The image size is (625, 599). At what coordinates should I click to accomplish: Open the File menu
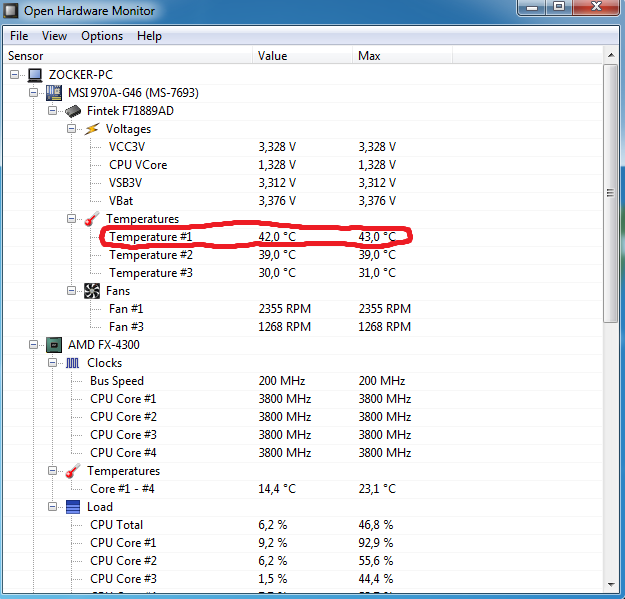point(19,36)
